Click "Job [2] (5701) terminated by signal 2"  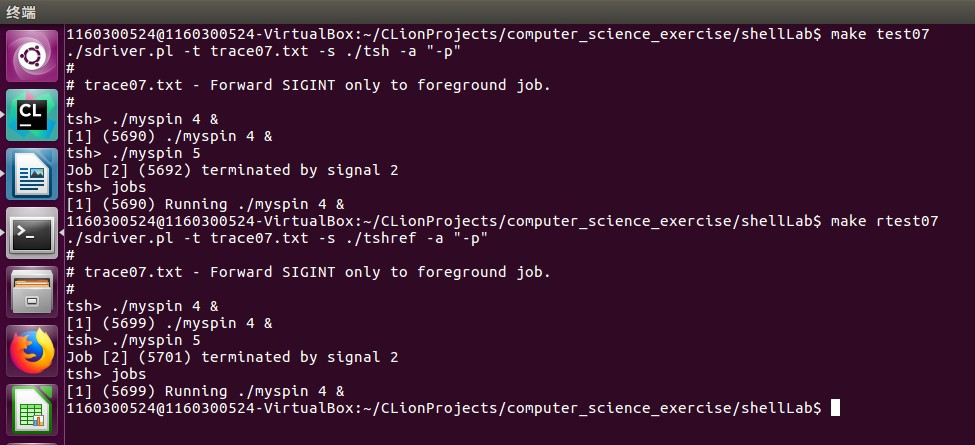232,357
